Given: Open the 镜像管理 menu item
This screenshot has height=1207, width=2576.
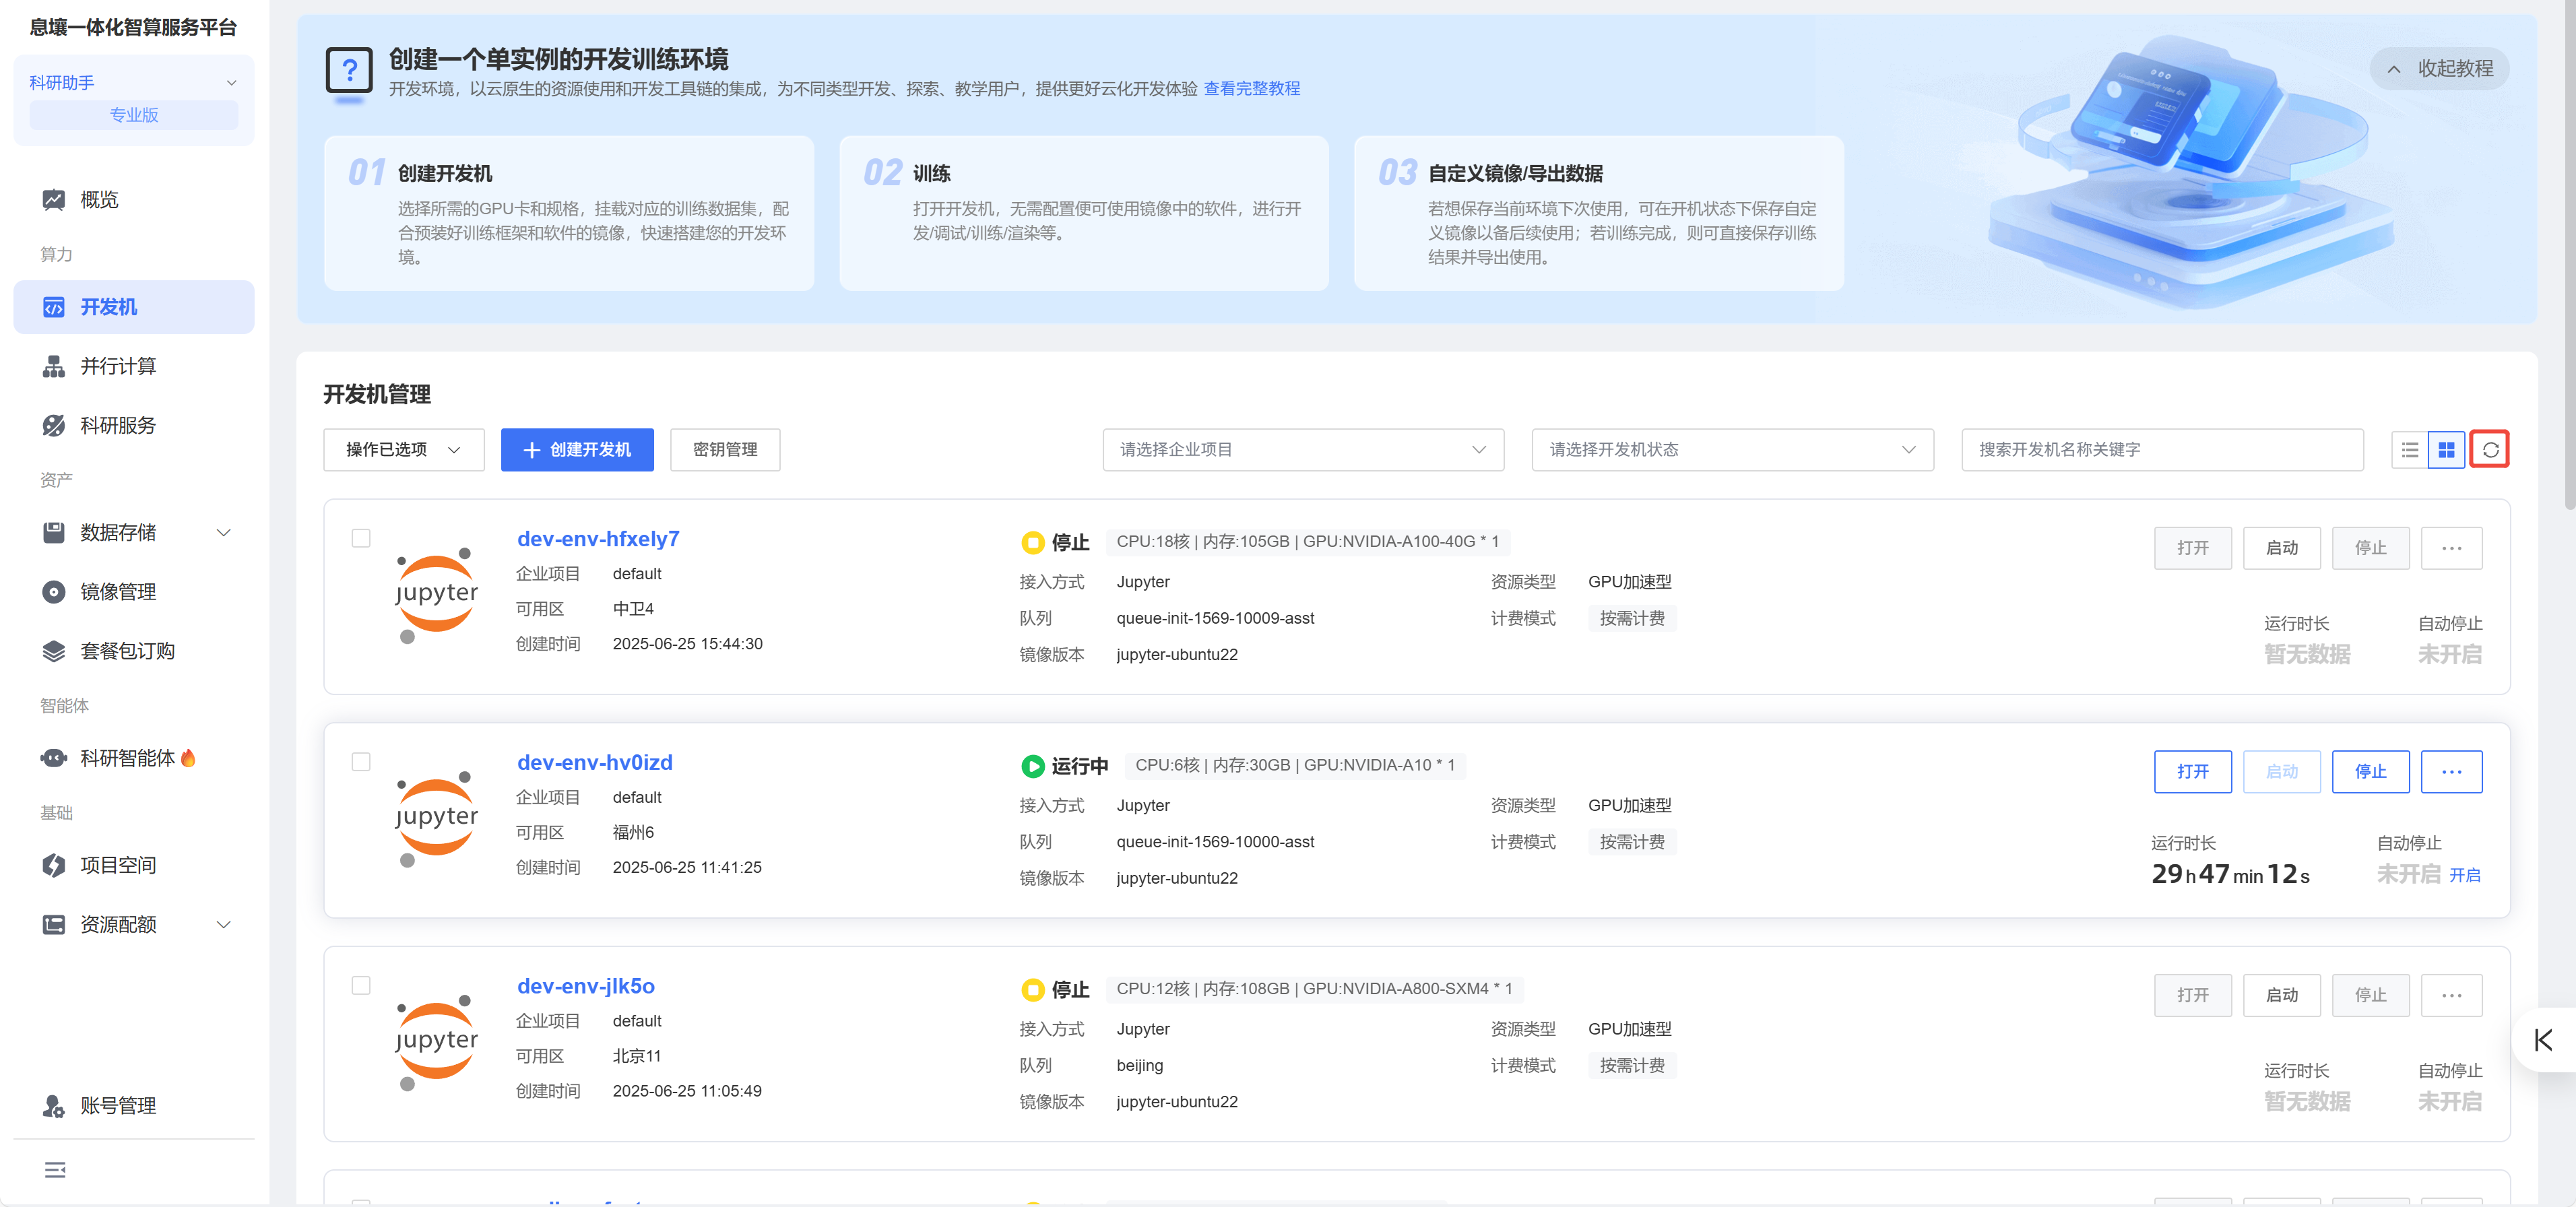Looking at the screenshot, I should pos(134,592).
